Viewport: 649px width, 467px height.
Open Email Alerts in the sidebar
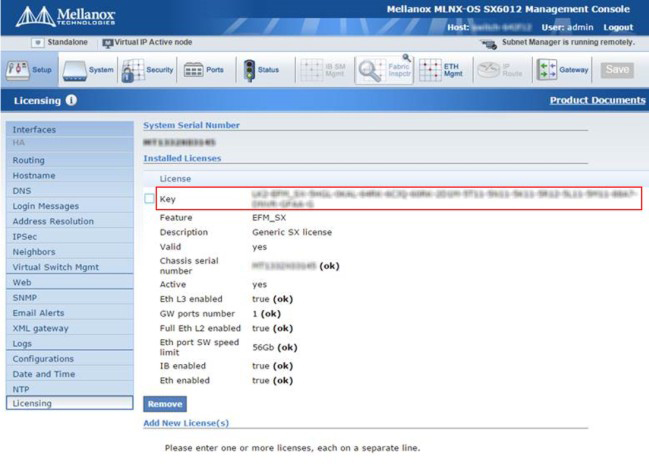(70, 313)
